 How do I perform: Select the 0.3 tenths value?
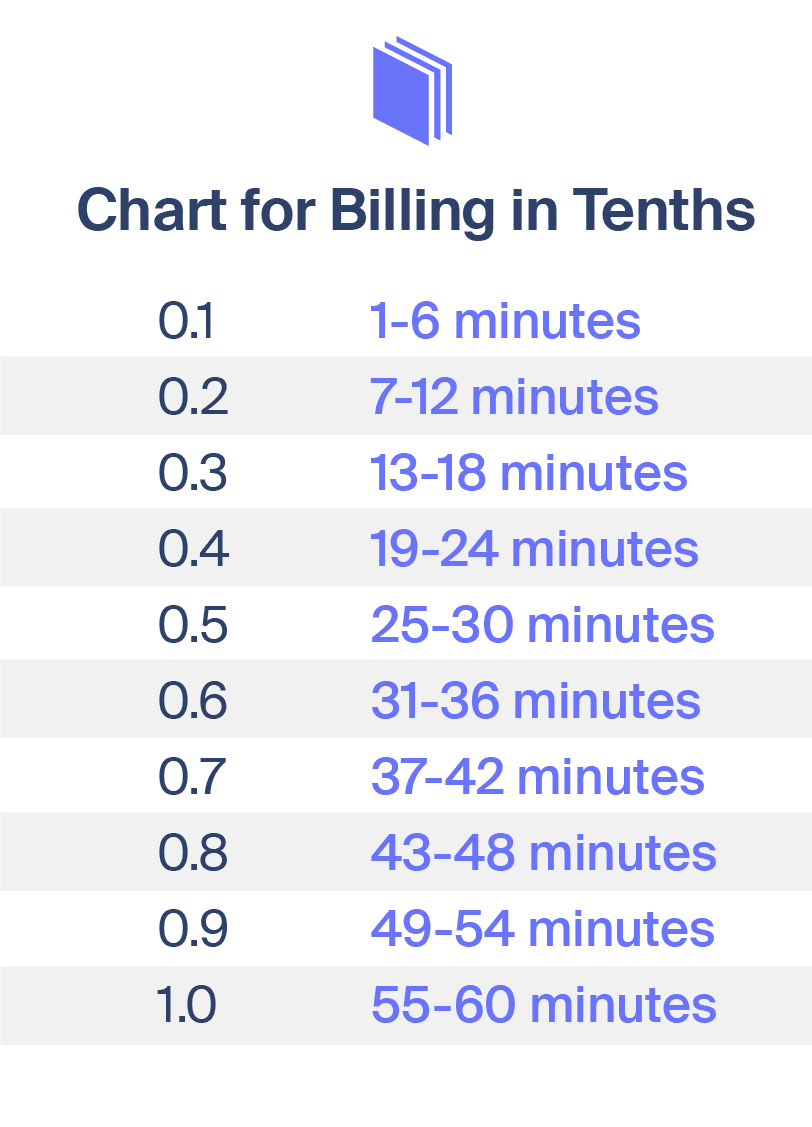click(x=193, y=474)
